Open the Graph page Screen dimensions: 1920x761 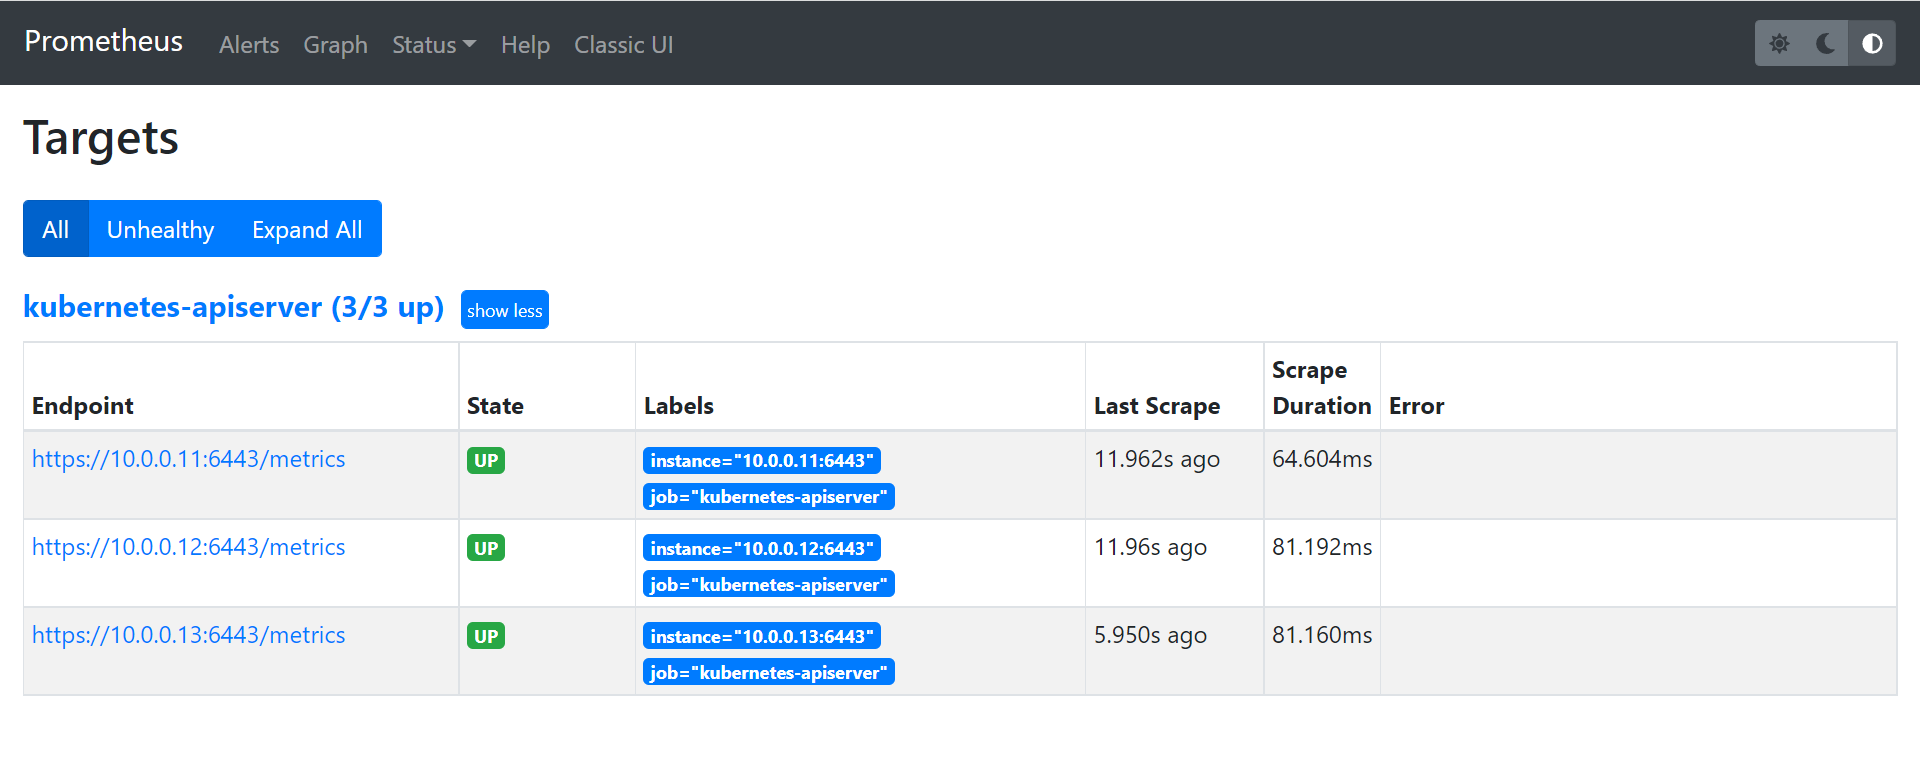tap(336, 45)
